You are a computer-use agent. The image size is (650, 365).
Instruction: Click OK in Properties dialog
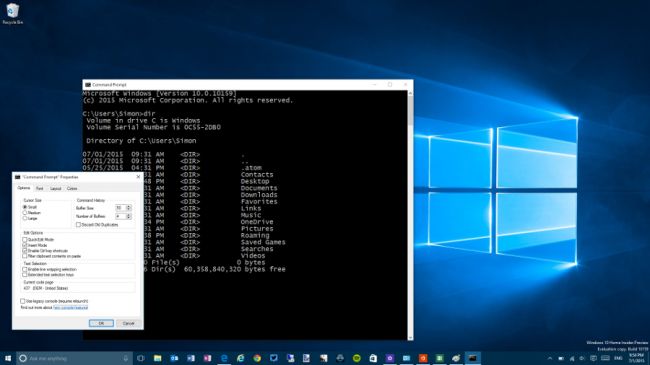(101, 323)
